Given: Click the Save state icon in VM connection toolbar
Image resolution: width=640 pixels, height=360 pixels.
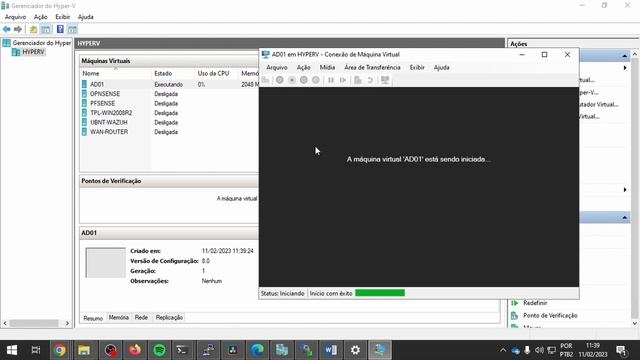Looking at the screenshot, I should [x=316, y=80].
